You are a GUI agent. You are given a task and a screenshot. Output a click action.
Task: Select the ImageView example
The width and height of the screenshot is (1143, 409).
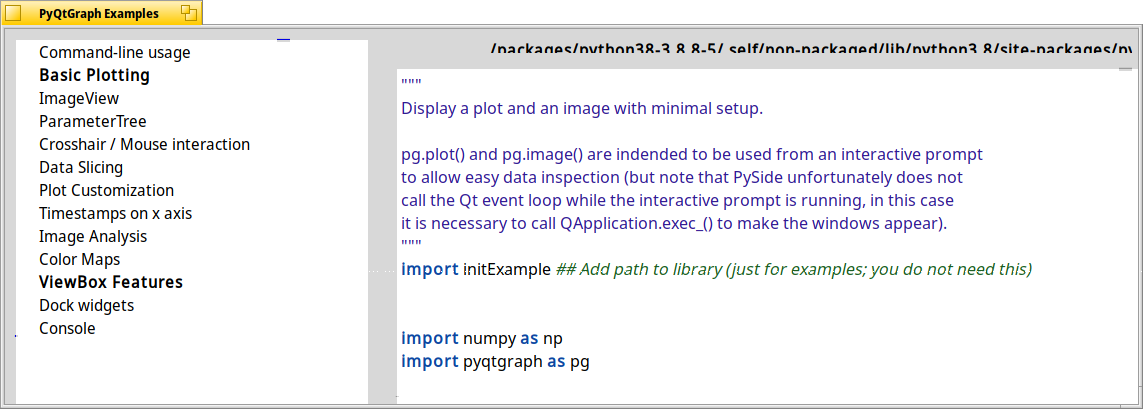coord(79,98)
